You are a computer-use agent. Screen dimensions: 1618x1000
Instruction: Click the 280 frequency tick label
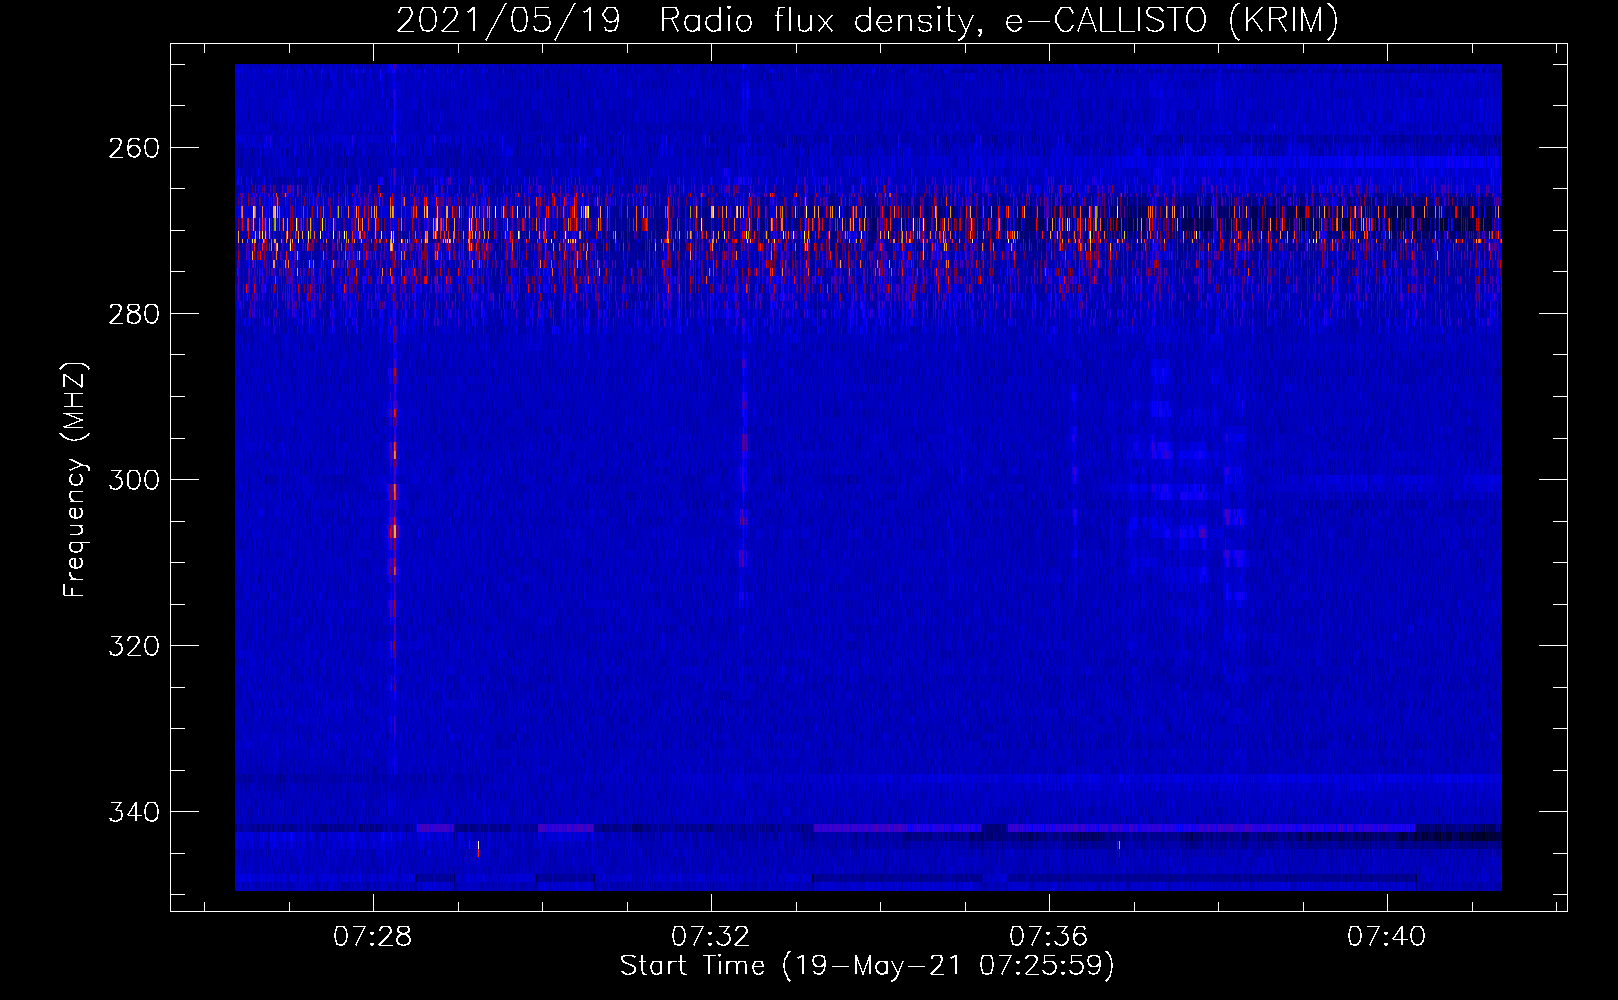tap(133, 314)
